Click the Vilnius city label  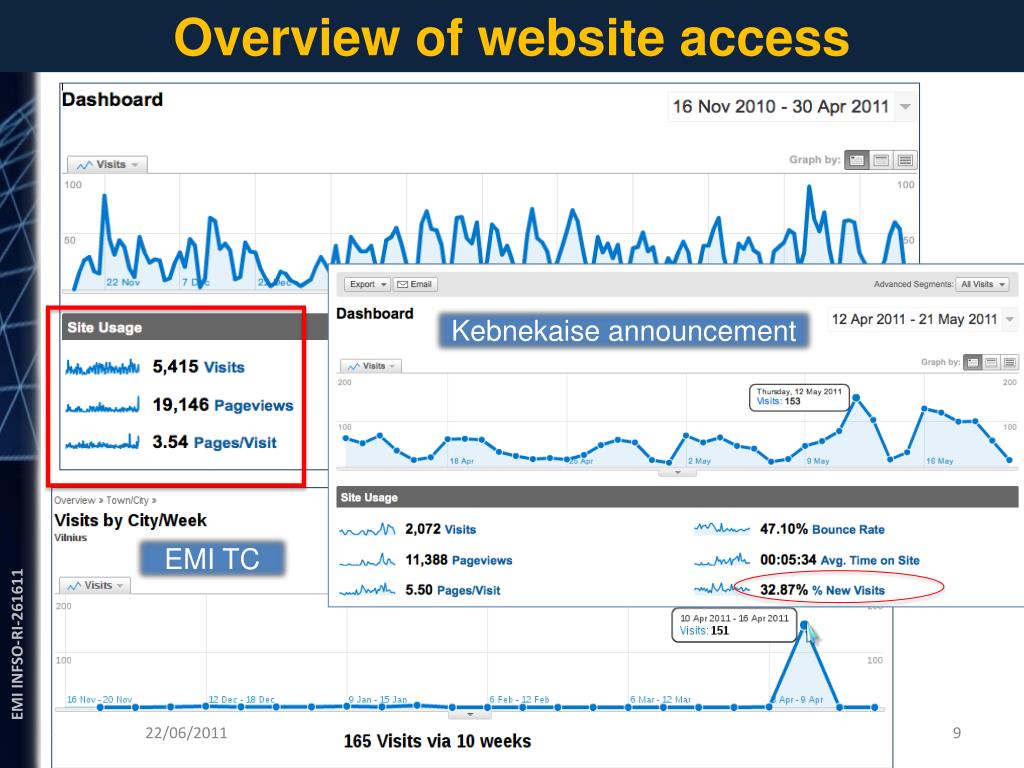[71, 537]
